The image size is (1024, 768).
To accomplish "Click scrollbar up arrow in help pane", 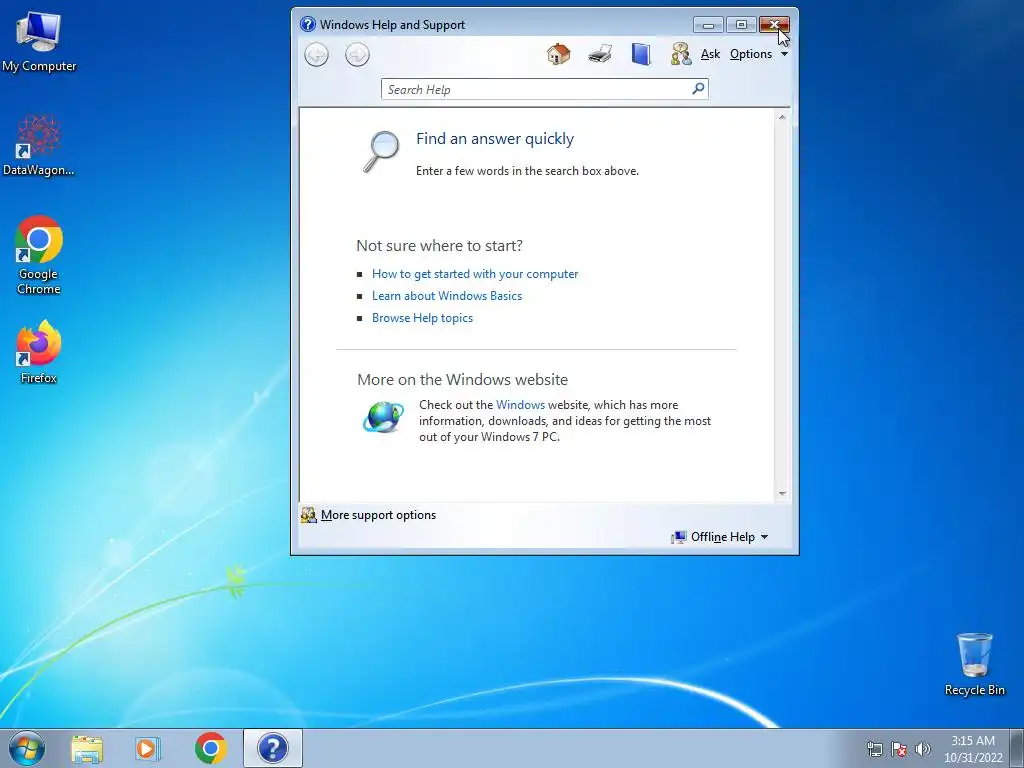I will click(782, 118).
